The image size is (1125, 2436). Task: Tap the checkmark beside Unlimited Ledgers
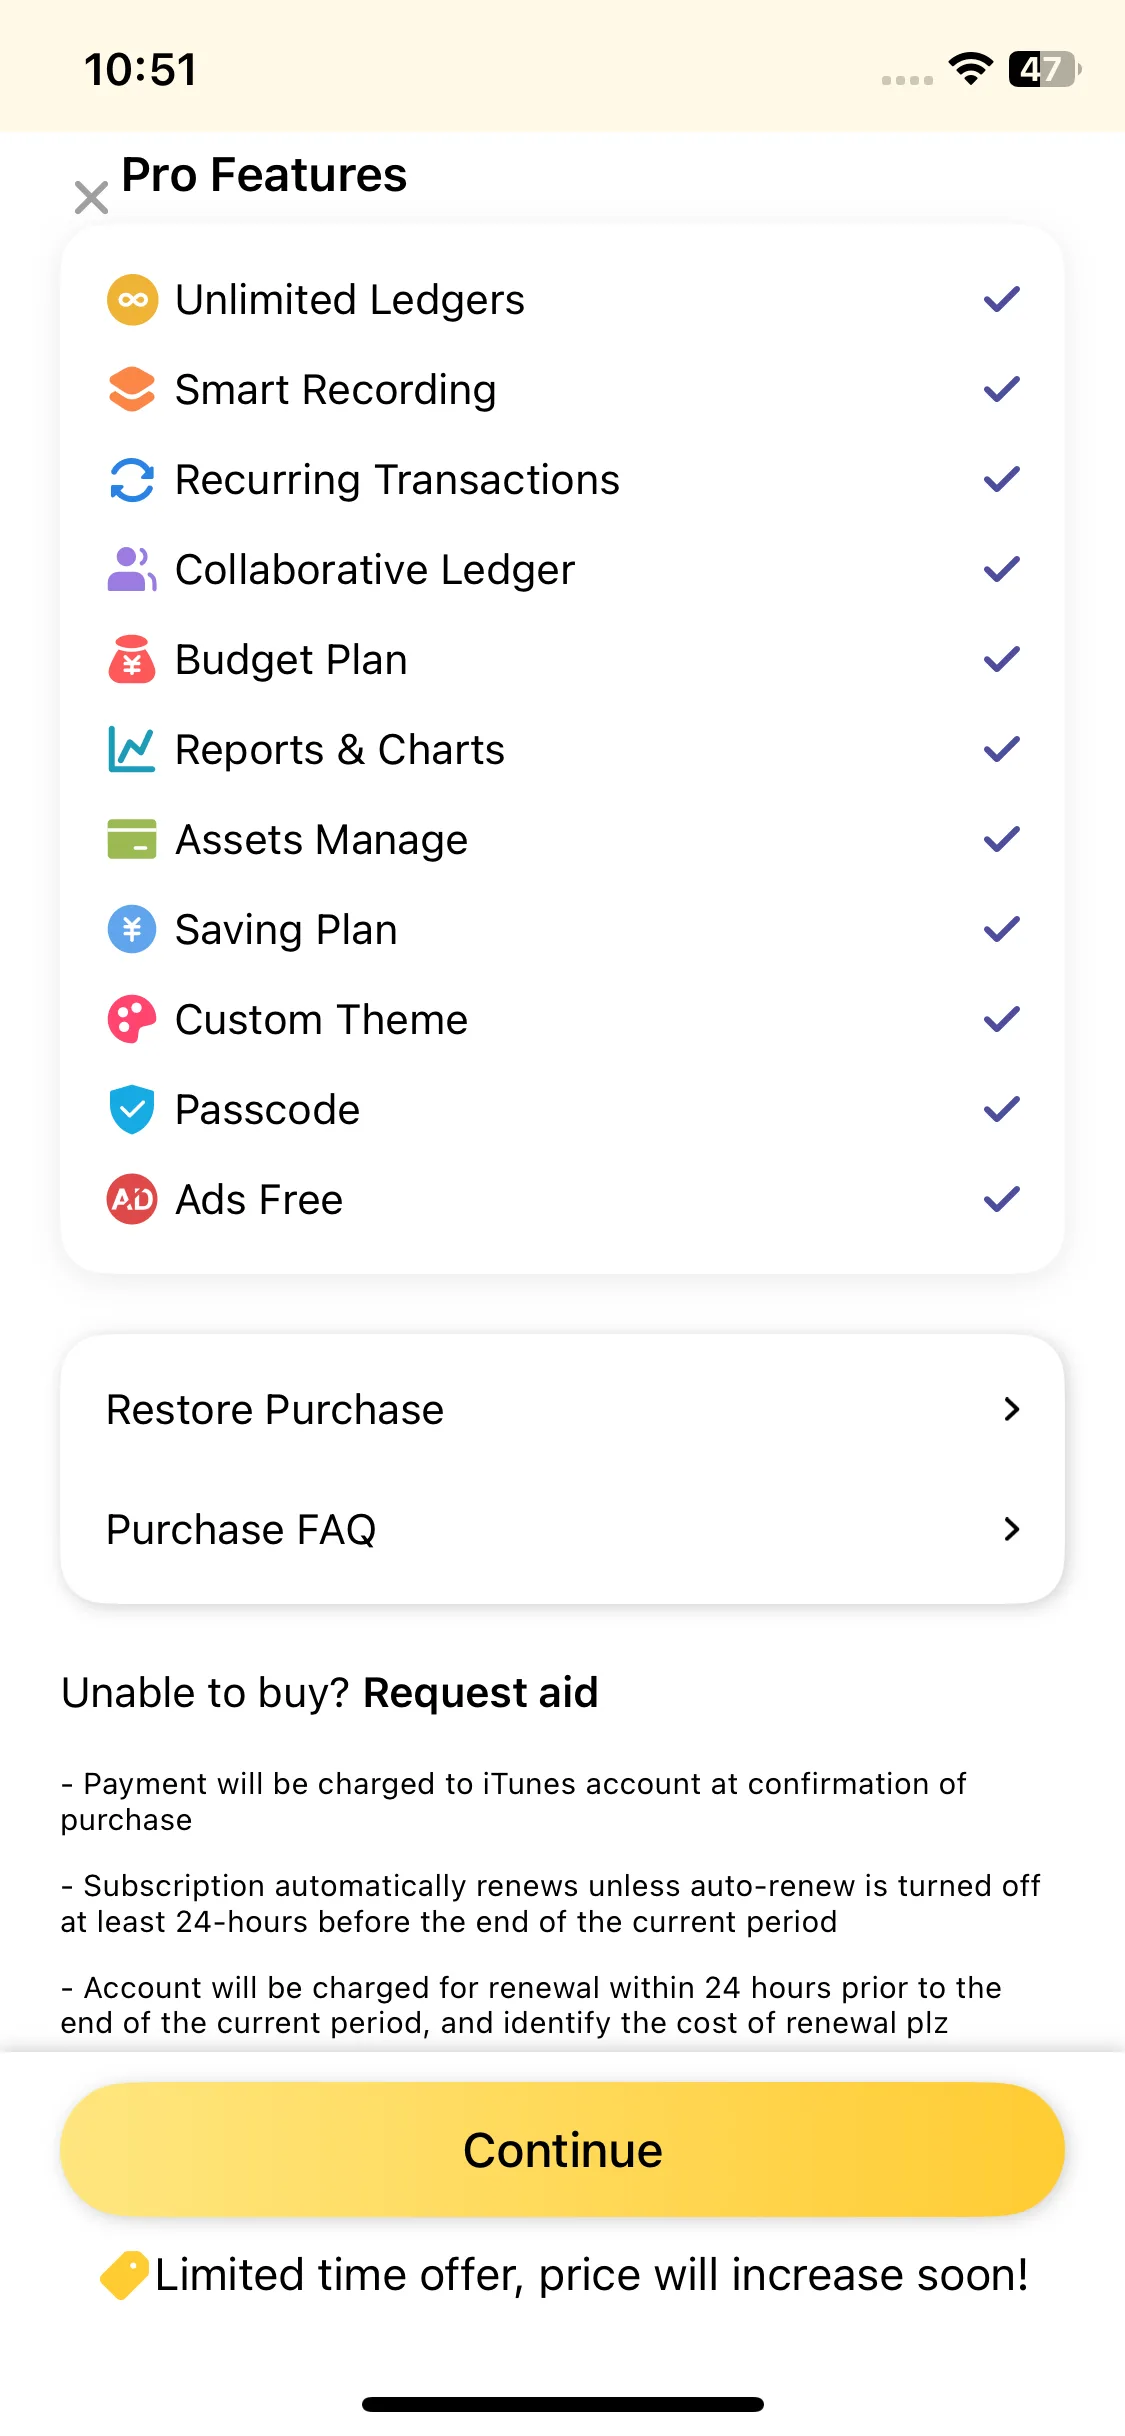(x=1001, y=300)
